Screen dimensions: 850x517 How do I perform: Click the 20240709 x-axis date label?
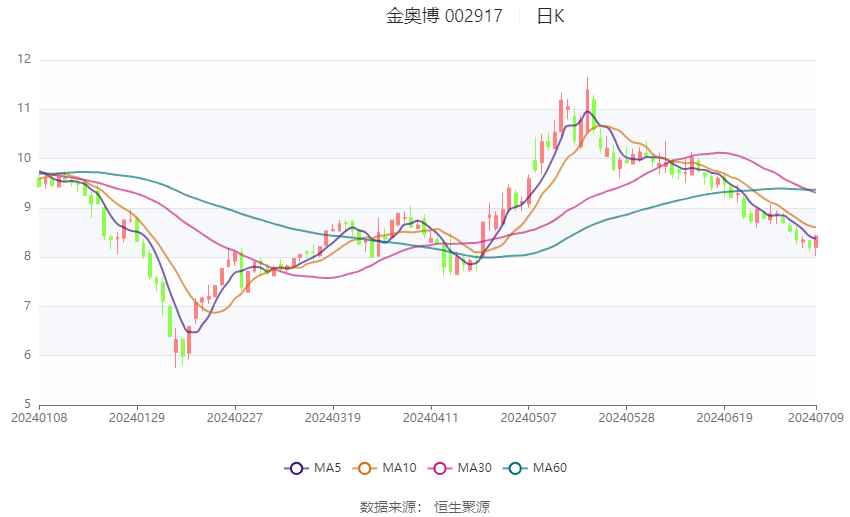click(815, 418)
